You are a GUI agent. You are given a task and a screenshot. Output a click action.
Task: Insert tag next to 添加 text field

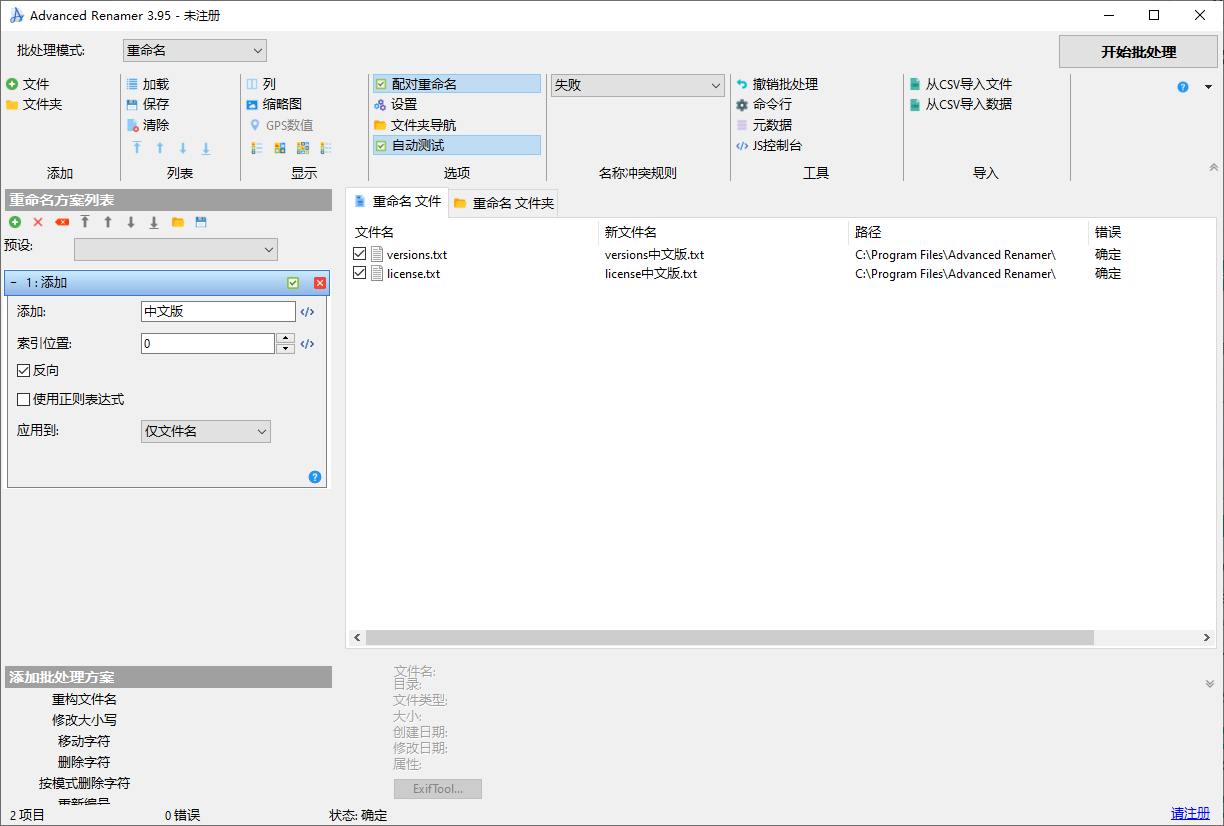tap(308, 312)
